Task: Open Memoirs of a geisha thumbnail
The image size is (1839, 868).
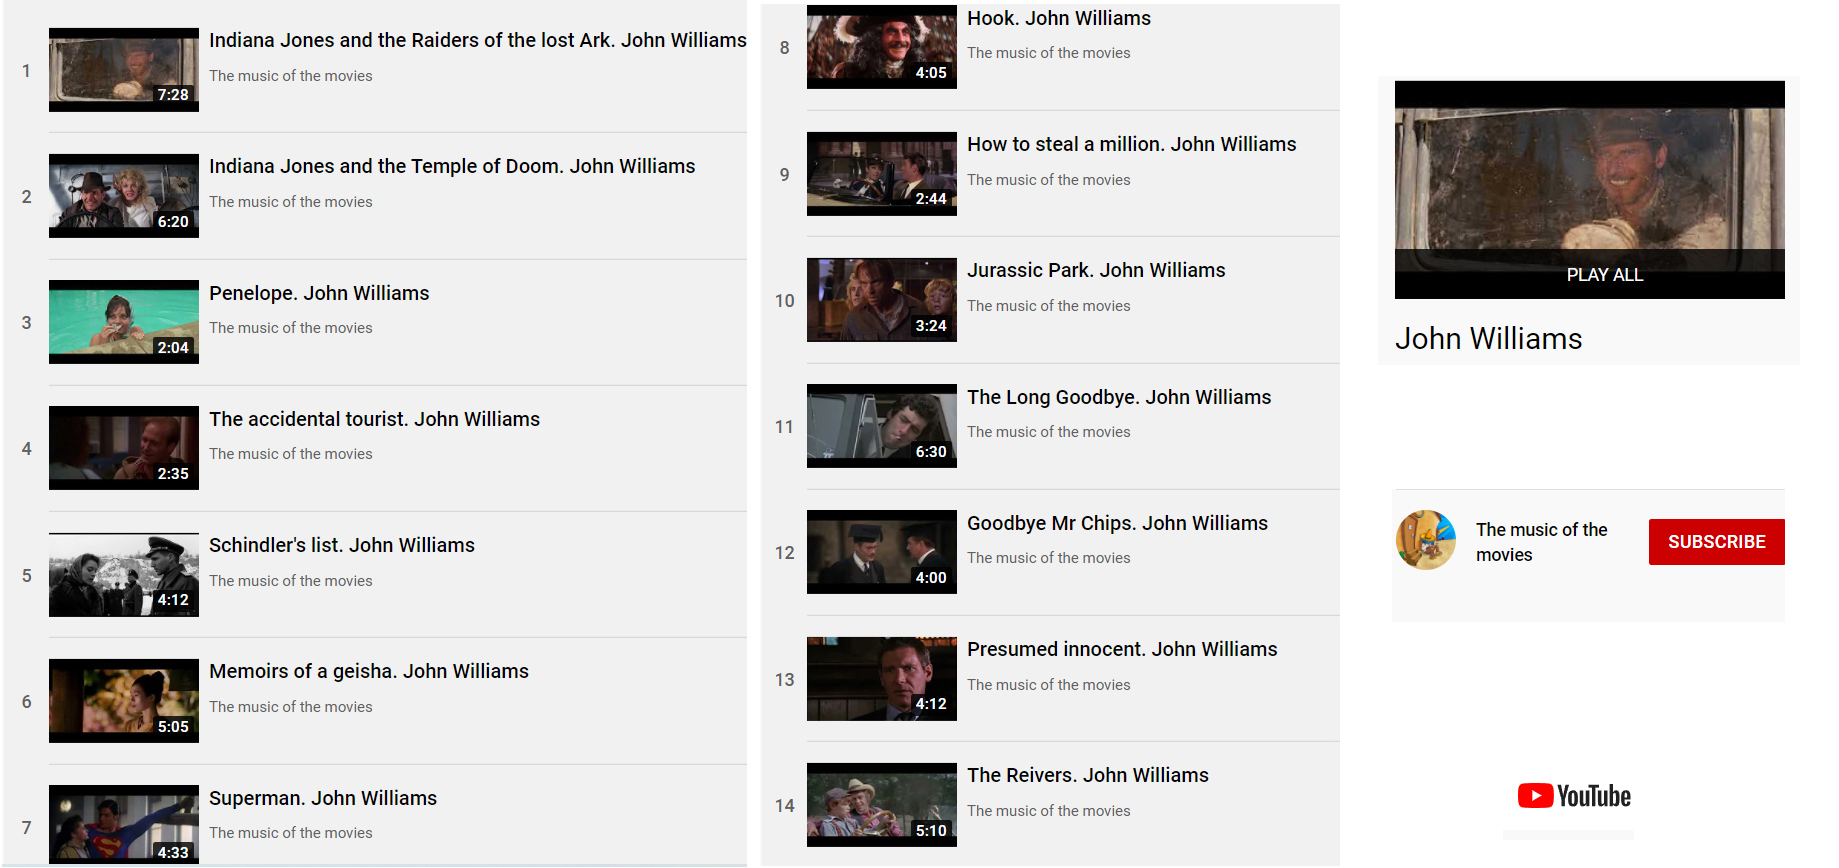Action: (x=124, y=701)
